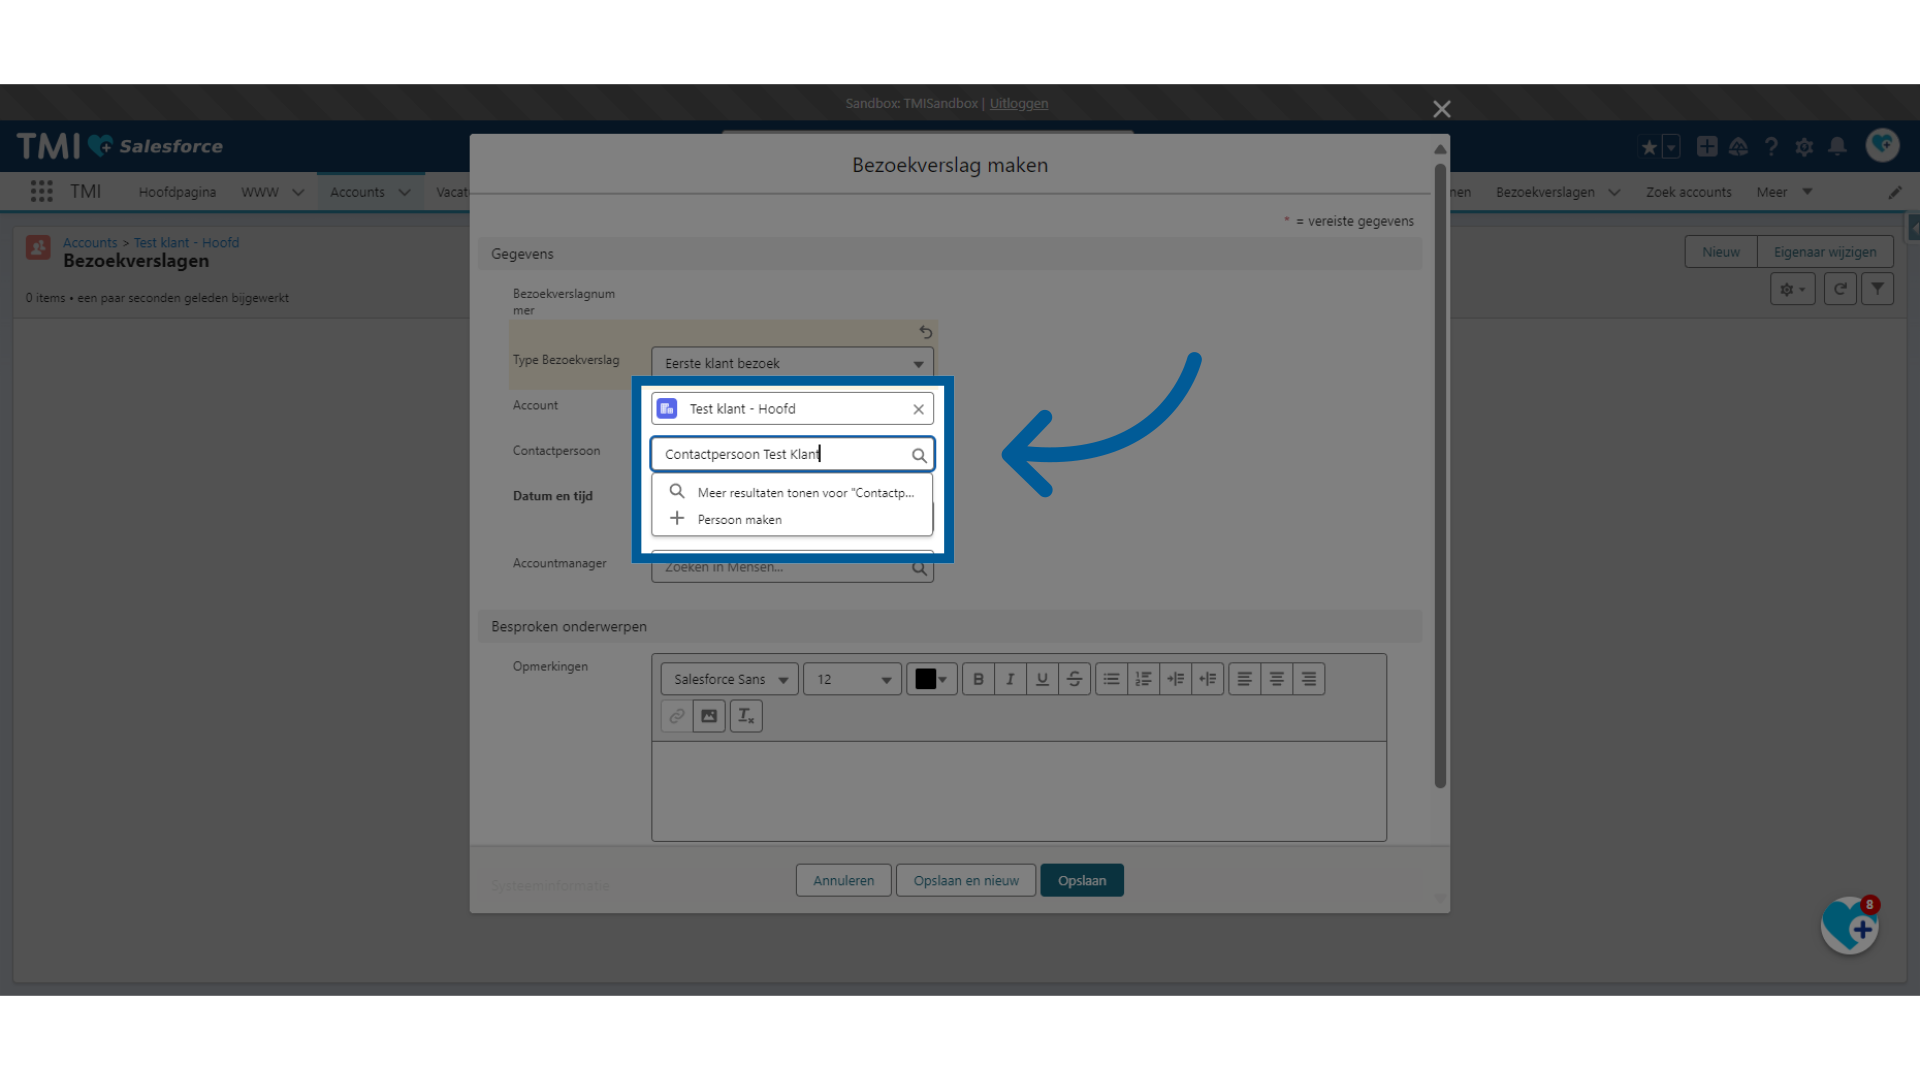Click the Insert Image icon
Image resolution: width=1920 pixels, height=1080 pixels.
pyautogui.click(x=709, y=716)
